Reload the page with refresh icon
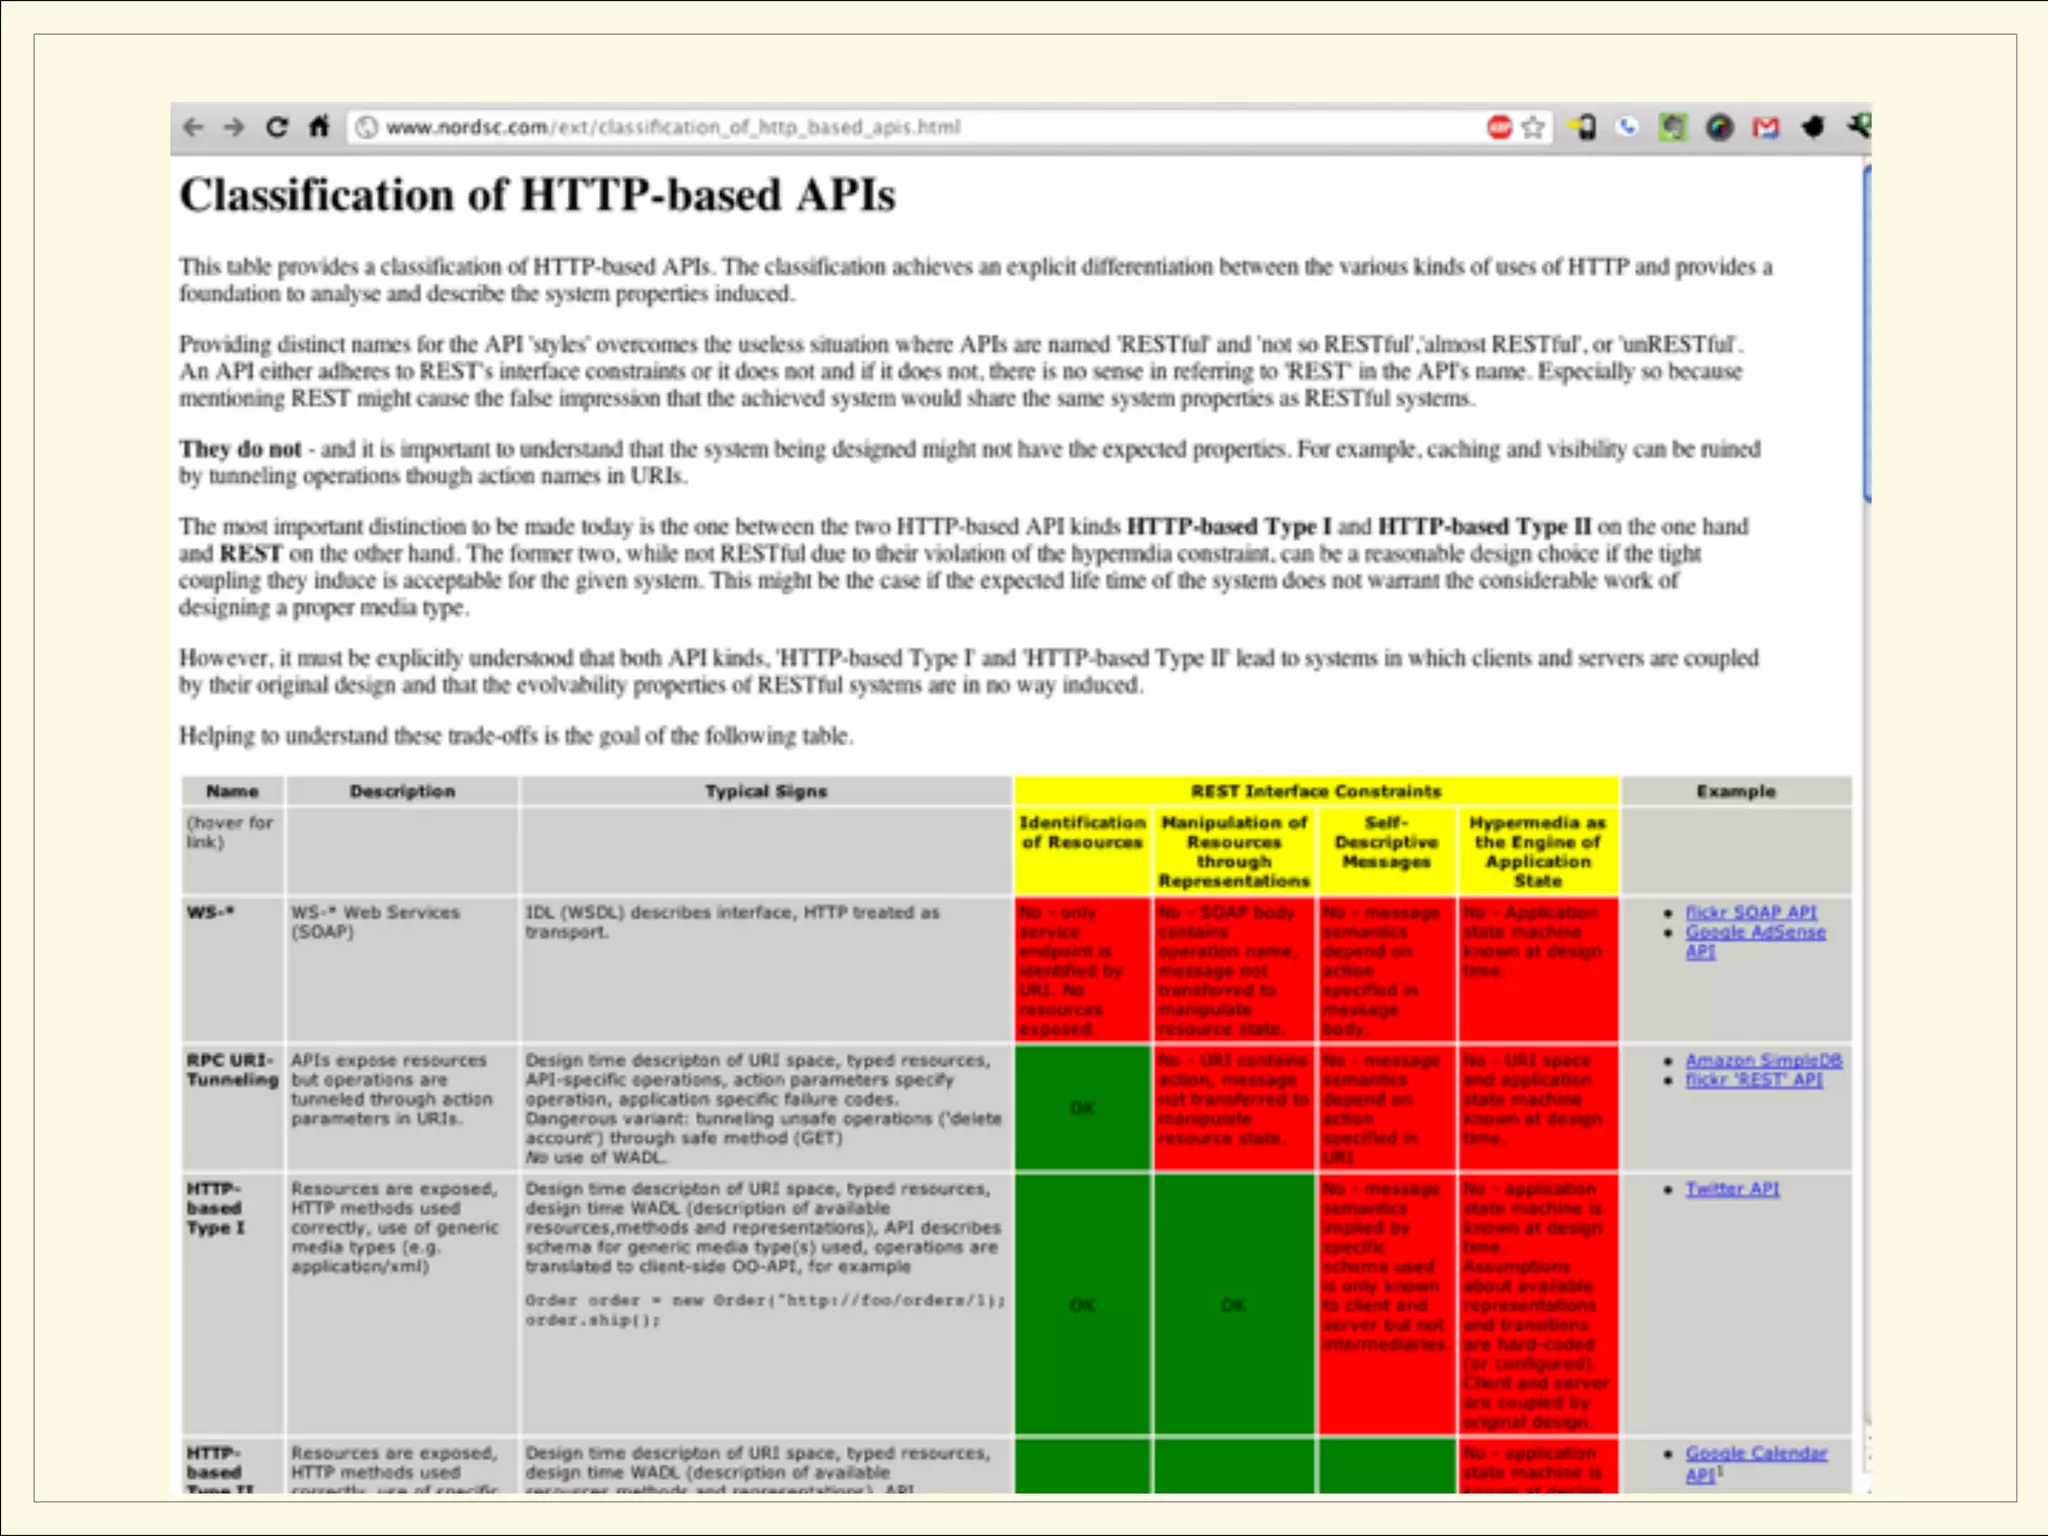Viewport: 2048px width, 1536px height. tap(277, 127)
